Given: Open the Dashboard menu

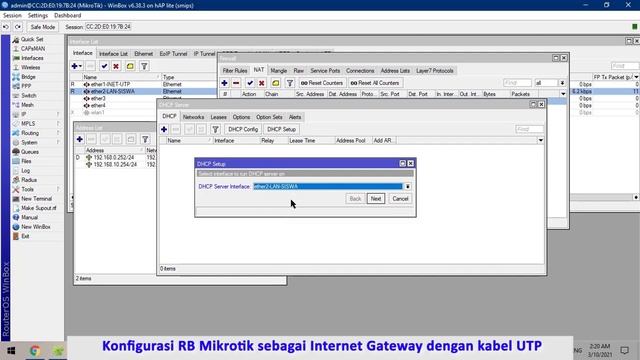Looking at the screenshot, I should [67, 16].
